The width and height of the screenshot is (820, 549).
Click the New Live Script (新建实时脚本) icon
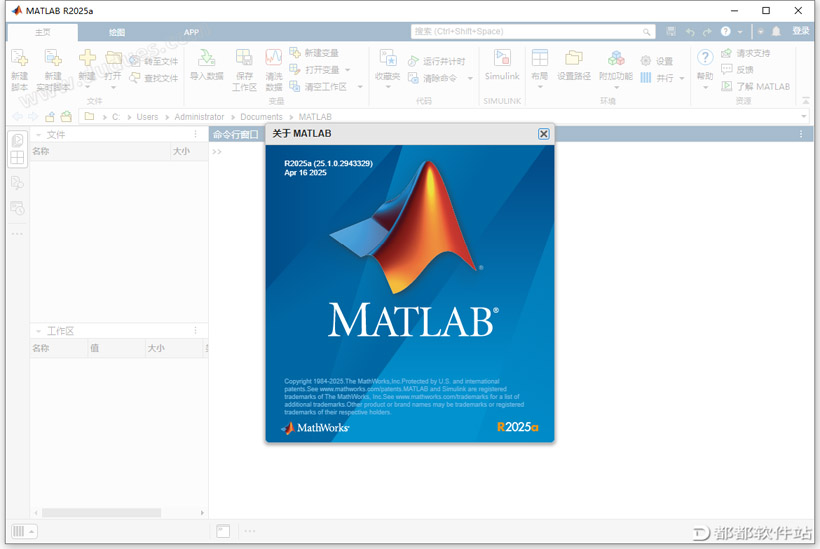[53, 58]
